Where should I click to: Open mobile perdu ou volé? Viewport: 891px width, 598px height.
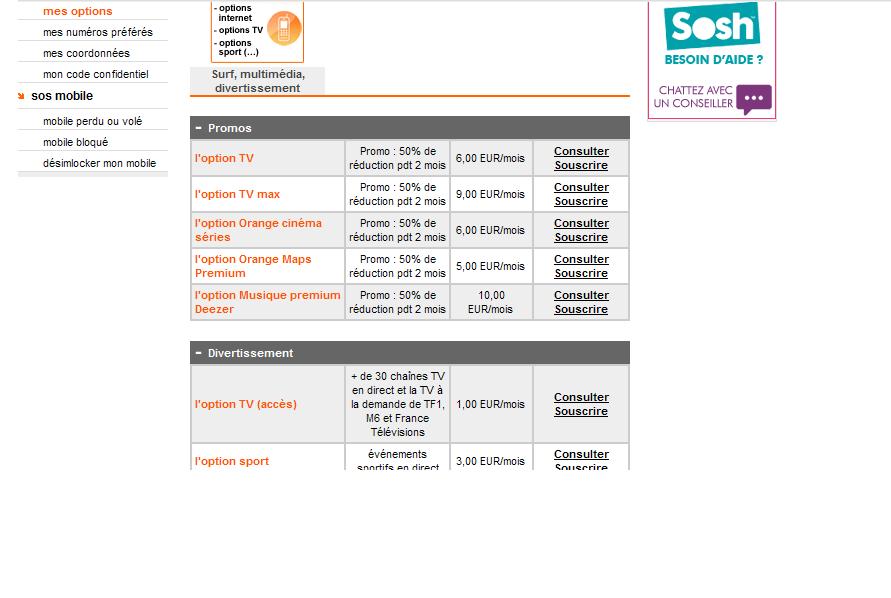click(x=93, y=122)
